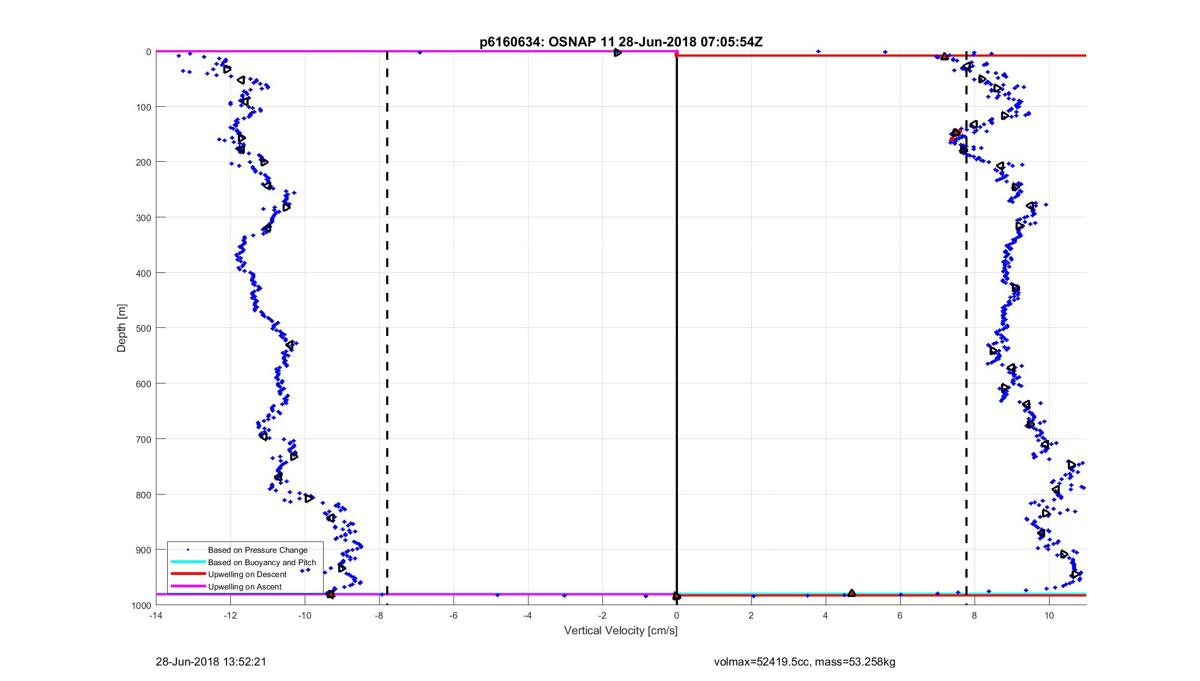Image resolution: width=1200 pixels, height=681 pixels.
Task: Click depth axis tick label '800'
Action: (143, 495)
